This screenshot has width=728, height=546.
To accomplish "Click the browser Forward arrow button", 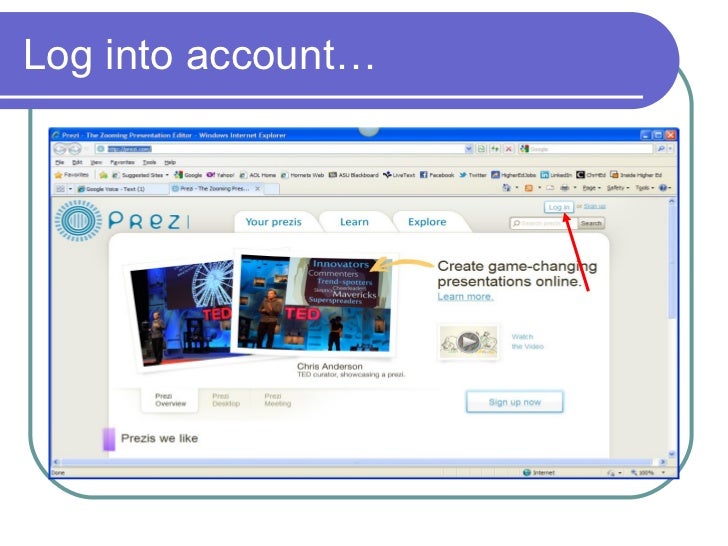I will pyautogui.click(x=75, y=149).
